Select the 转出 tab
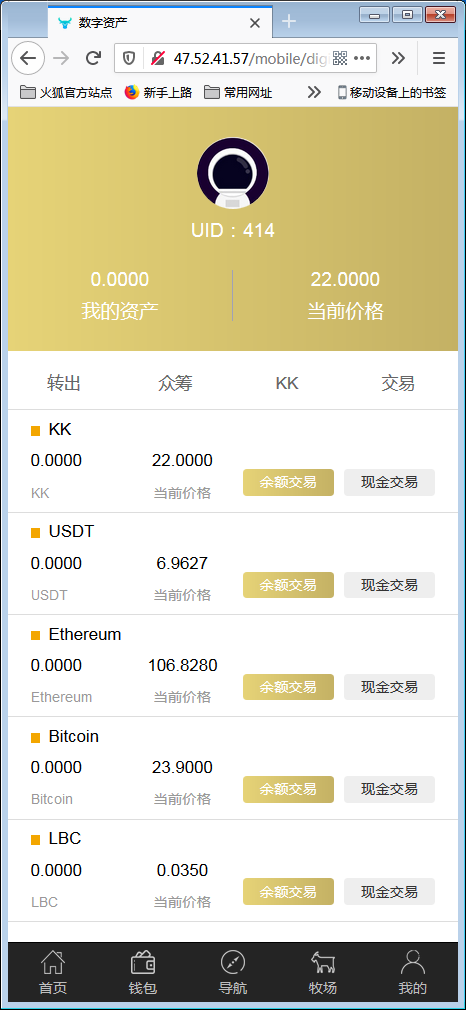466x1010 pixels. tap(64, 383)
